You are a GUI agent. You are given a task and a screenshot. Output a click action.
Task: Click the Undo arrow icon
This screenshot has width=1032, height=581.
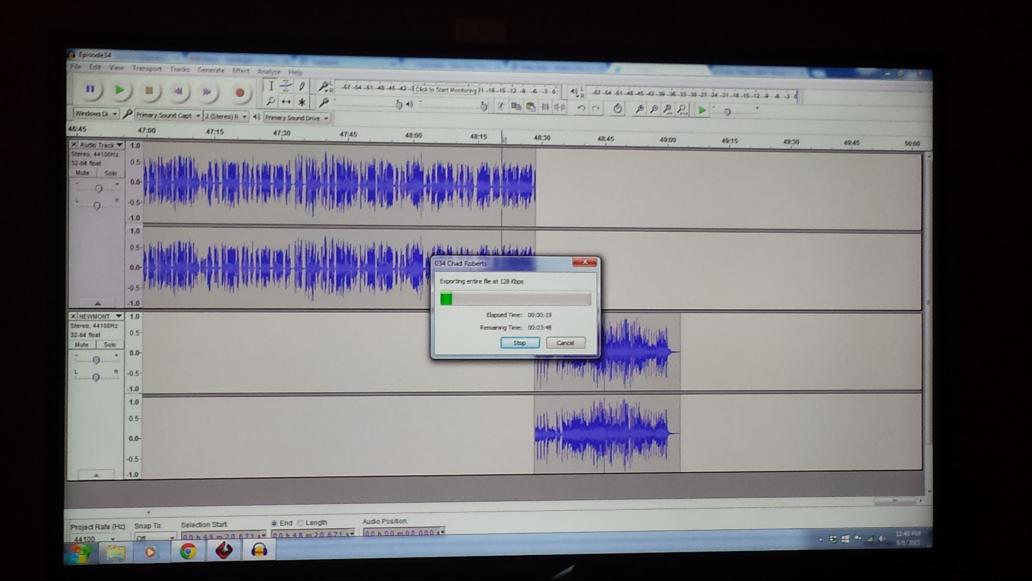click(580, 108)
